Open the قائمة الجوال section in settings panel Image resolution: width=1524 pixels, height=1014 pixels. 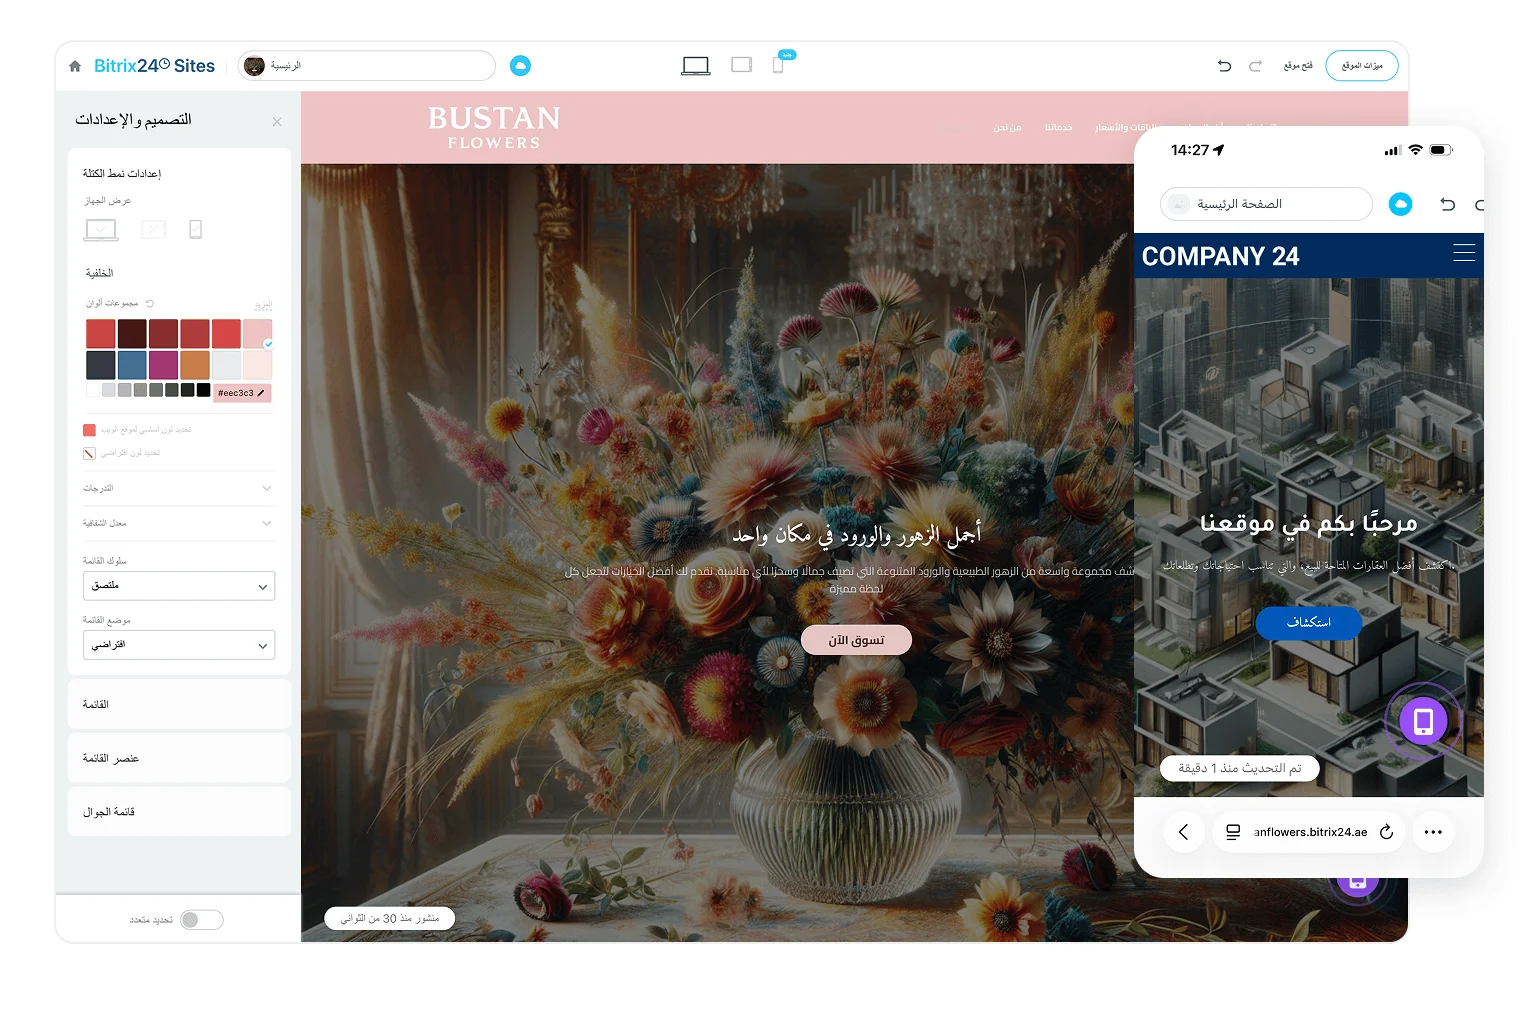click(x=179, y=812)
